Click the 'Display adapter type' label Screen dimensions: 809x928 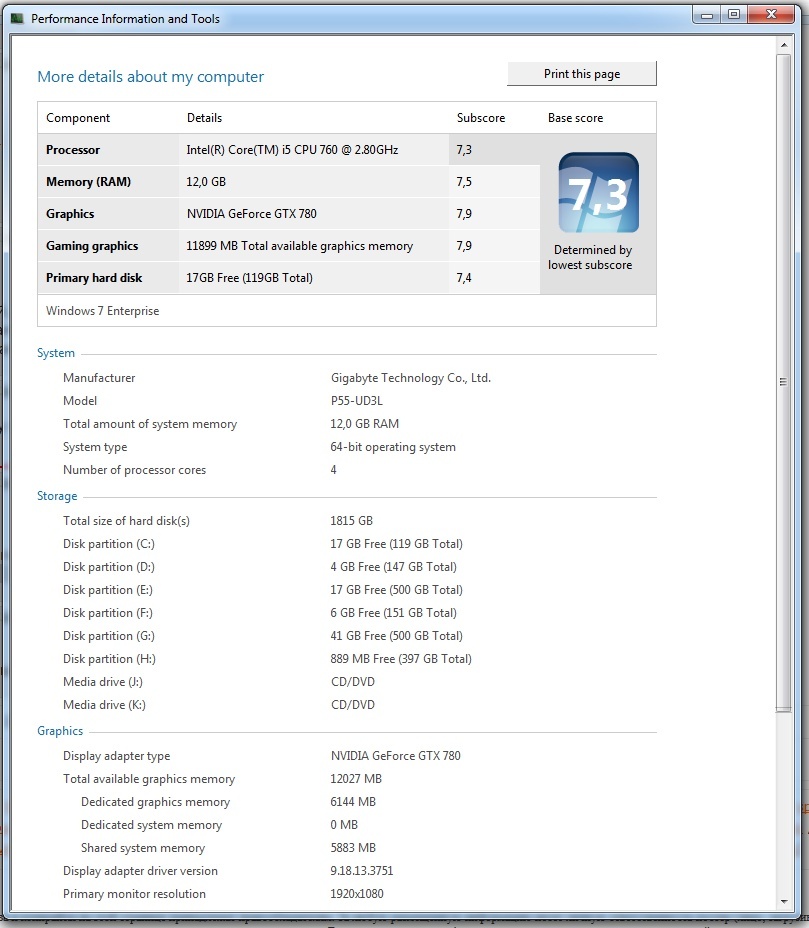117,756
